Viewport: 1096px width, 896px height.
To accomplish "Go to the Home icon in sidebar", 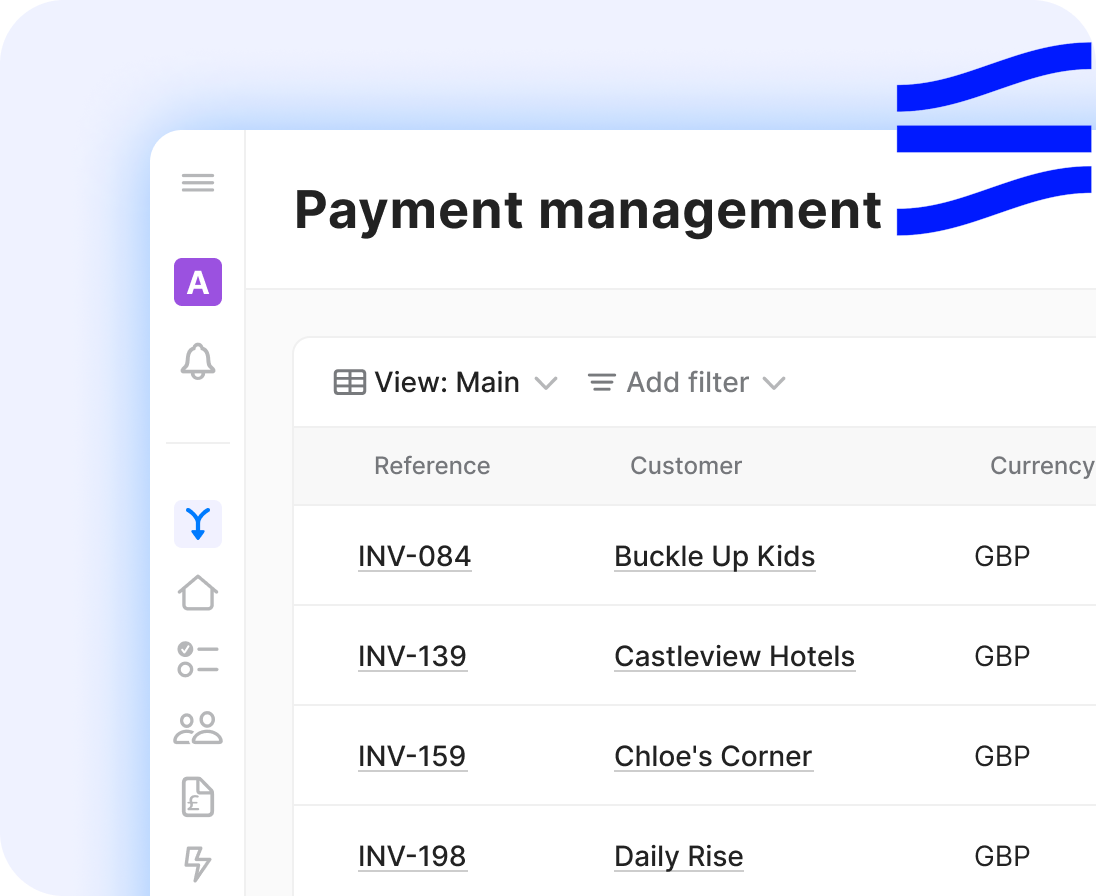I will 198,593.
